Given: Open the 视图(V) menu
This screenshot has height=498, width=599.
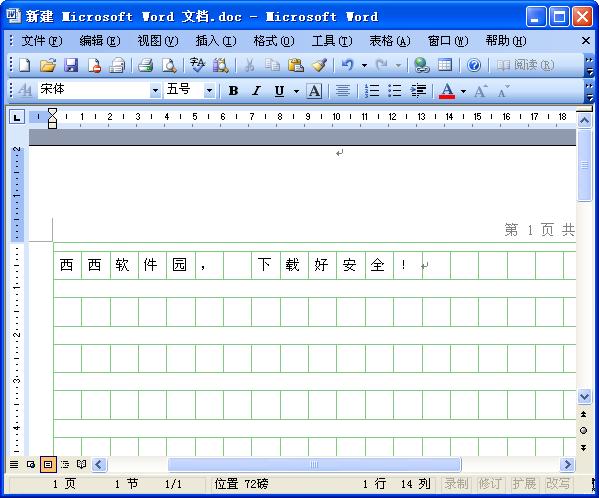Looking at the screenshot, I should pyautogui.click(x=158, y=40).
